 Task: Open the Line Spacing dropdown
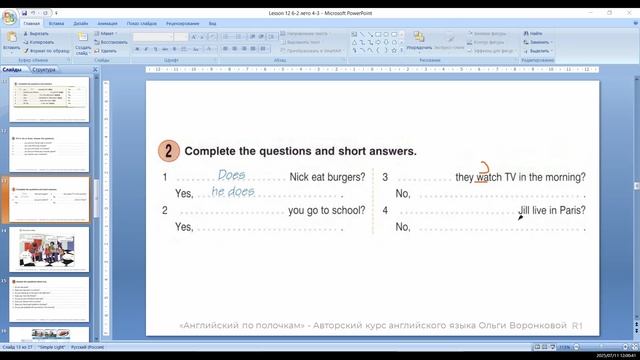click(272, 37)
